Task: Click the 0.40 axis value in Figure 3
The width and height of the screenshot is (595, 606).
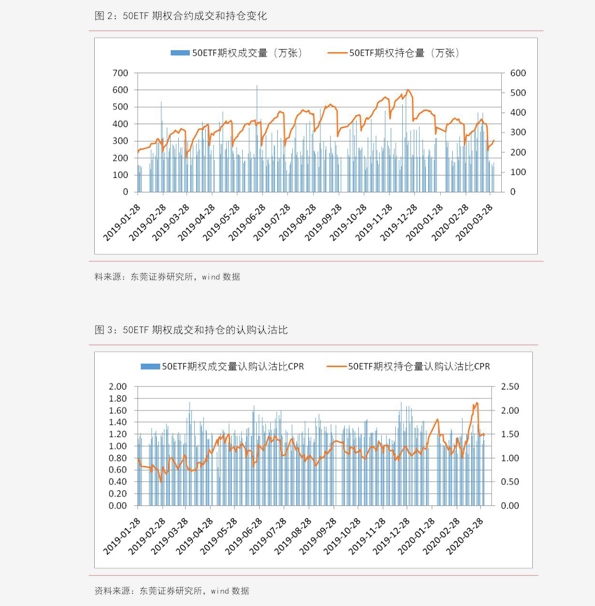Action: (x=118, y=482)
